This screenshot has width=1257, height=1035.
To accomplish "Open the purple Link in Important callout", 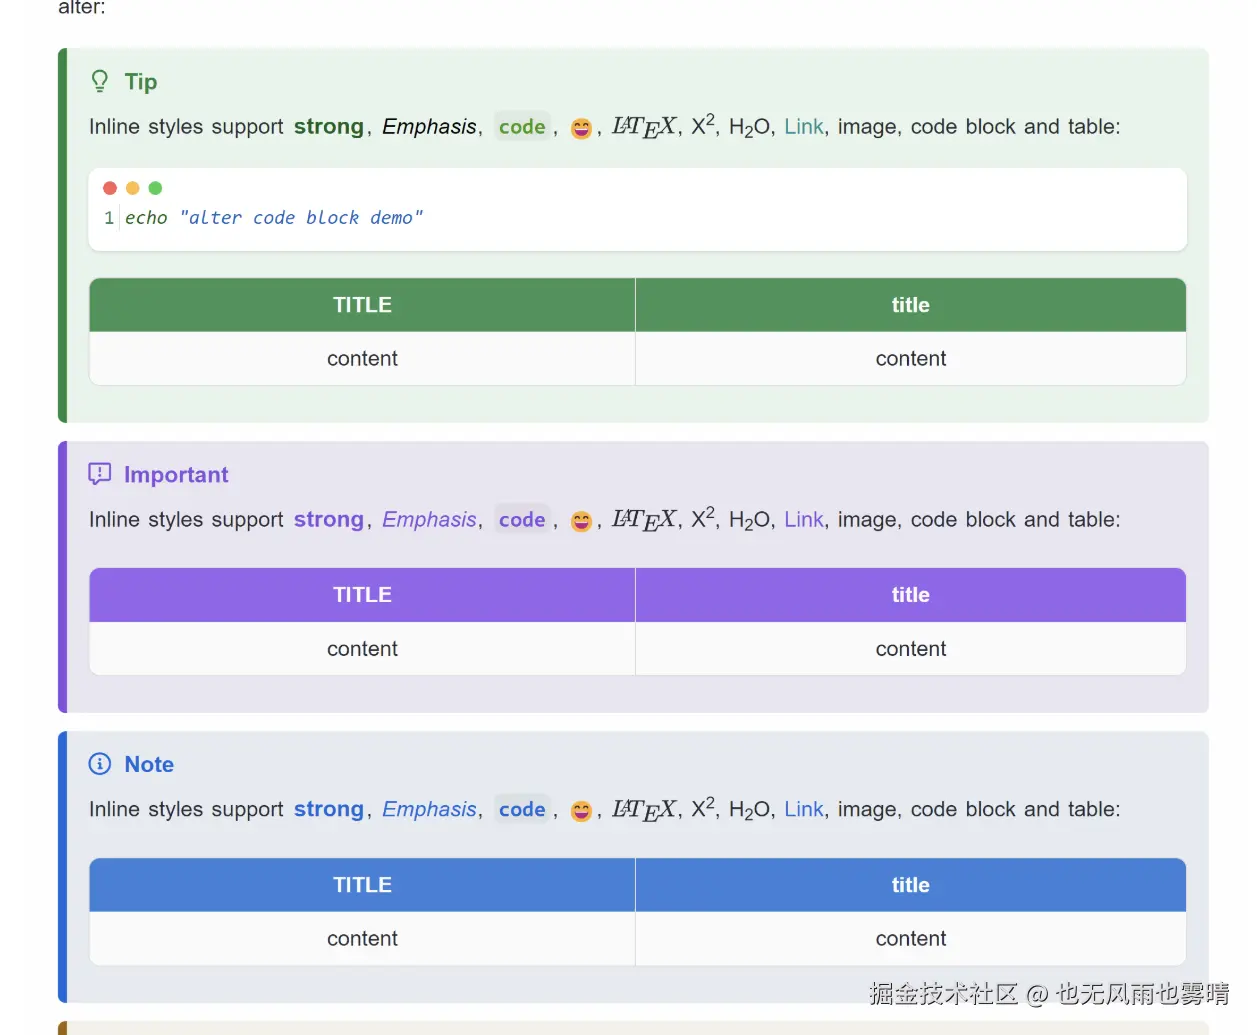I will pyautogui.click(x=803, y=520).
